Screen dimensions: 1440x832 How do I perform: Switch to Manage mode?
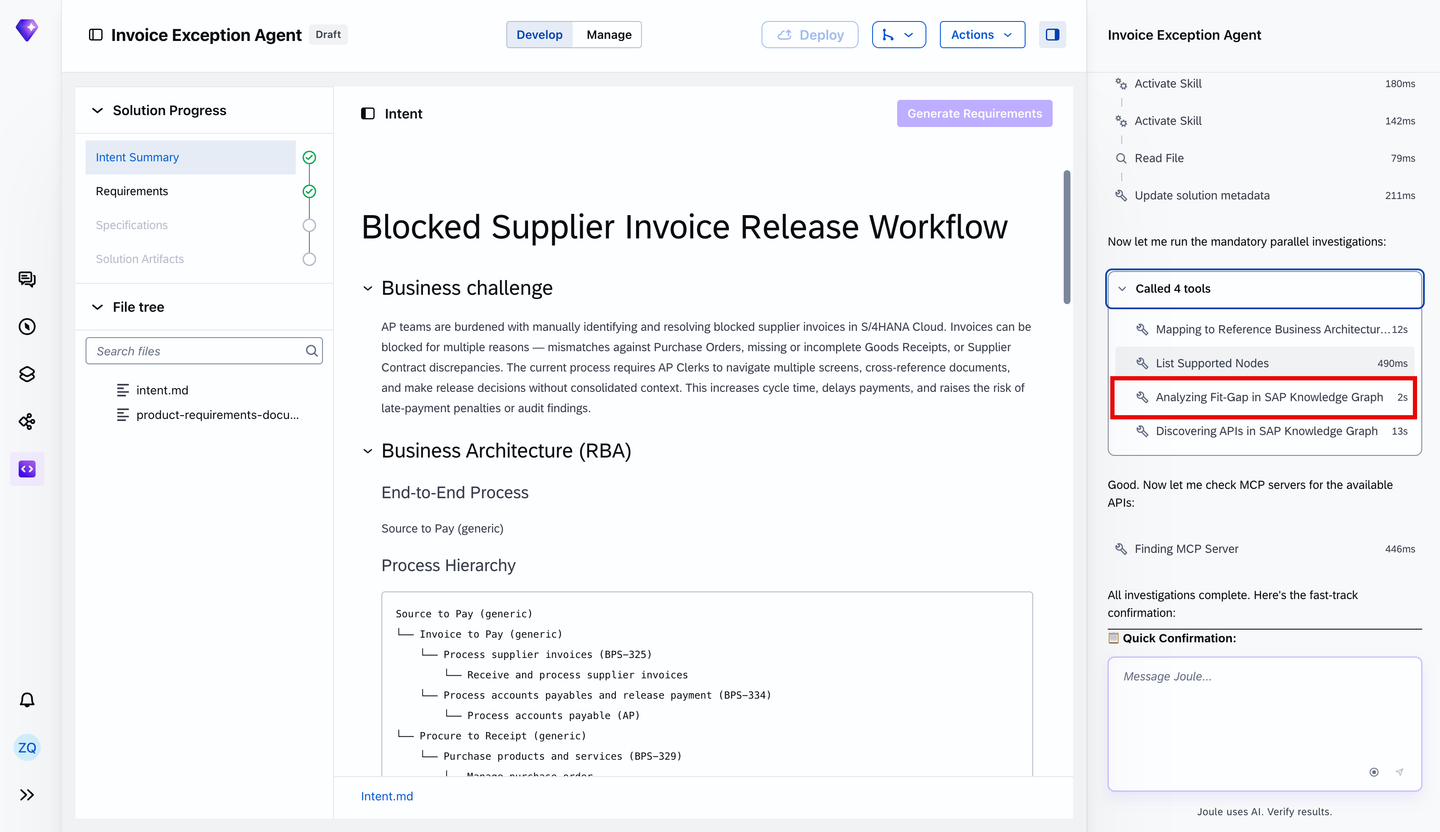click(x=608, y=35)
